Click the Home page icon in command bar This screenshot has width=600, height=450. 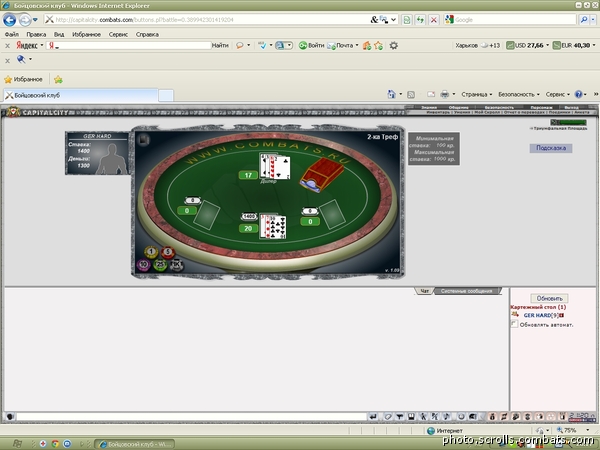coord(391,94)
